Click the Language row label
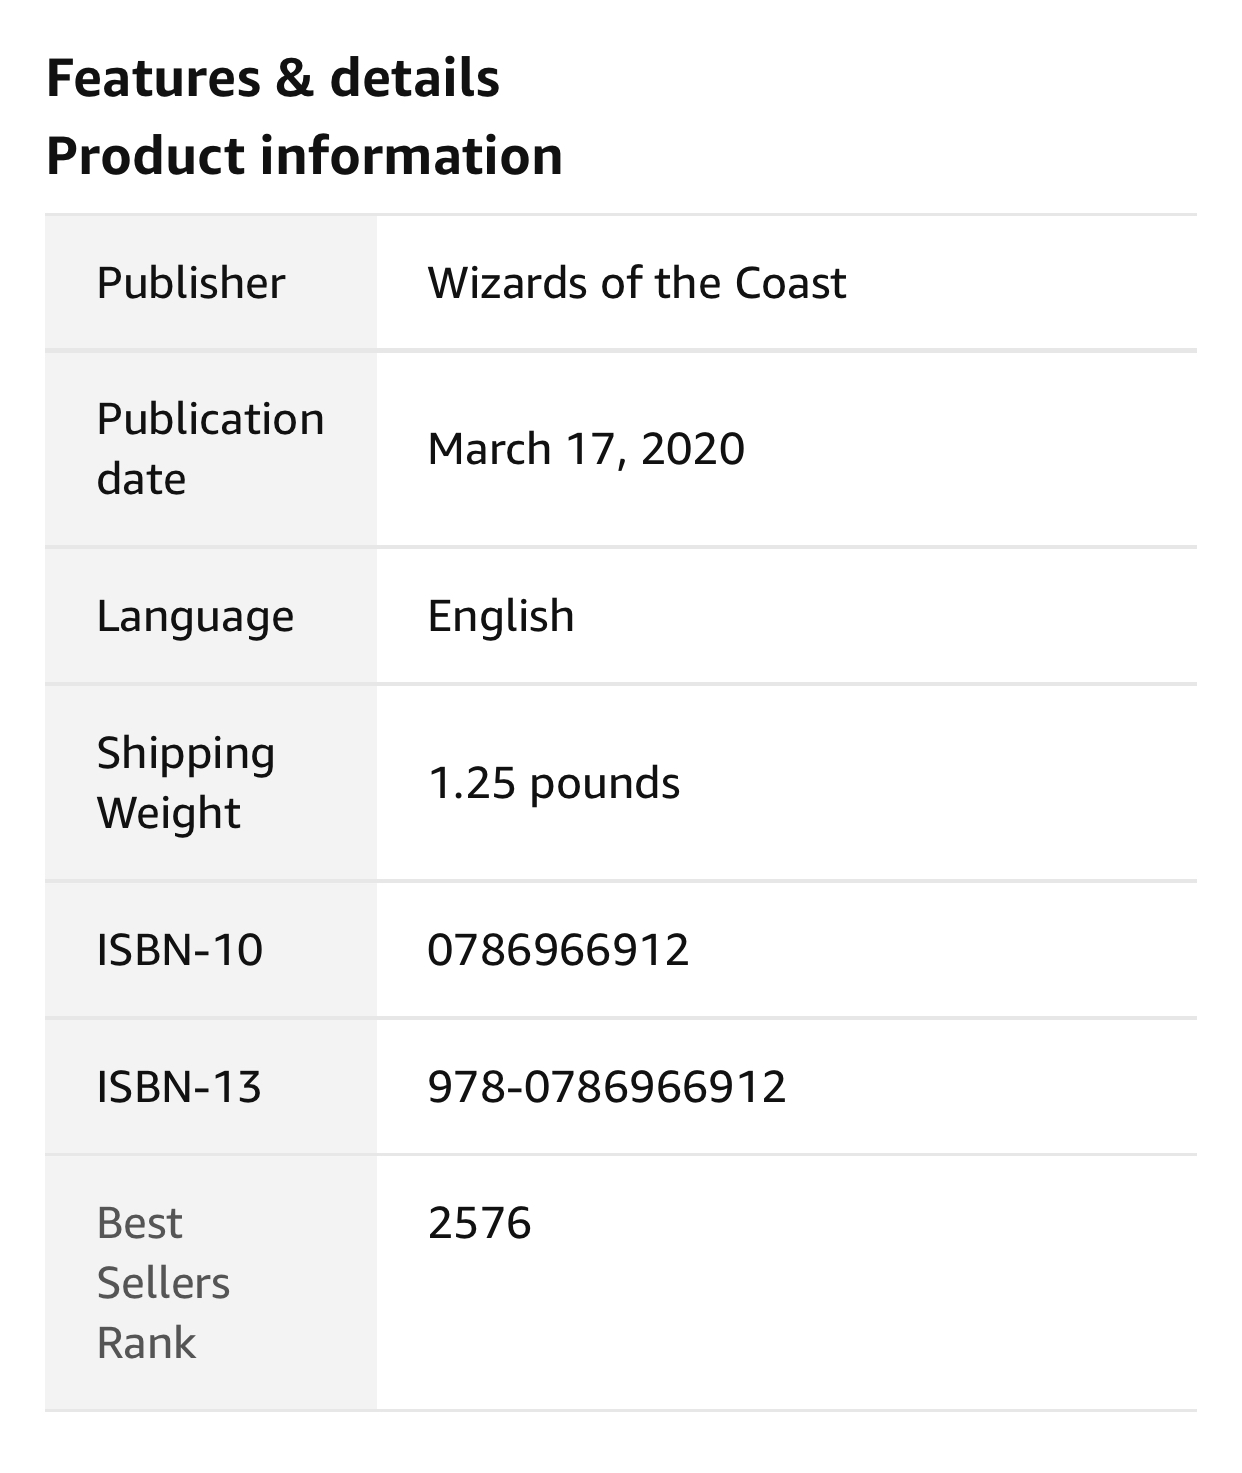1242x1473 pixels. [x=195, y=616]
